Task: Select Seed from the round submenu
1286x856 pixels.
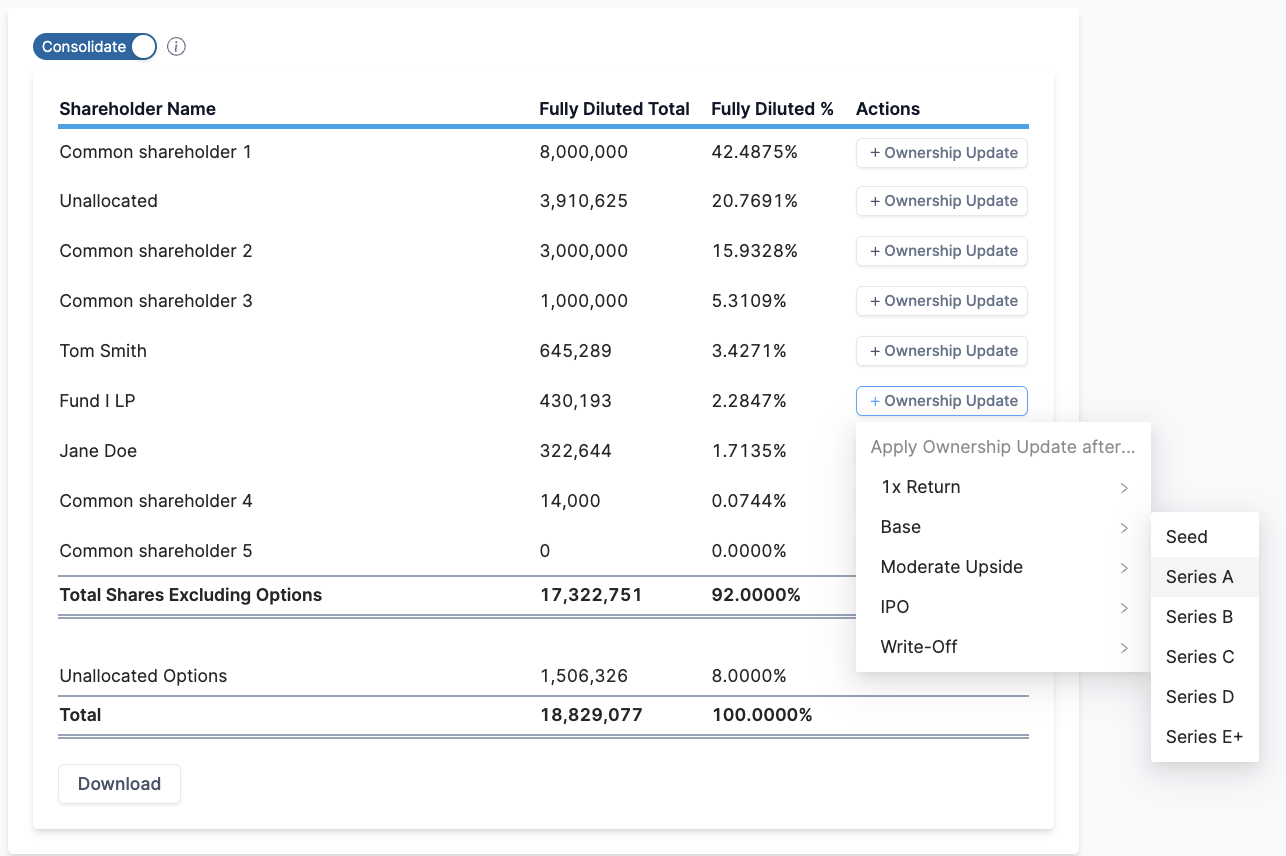Action: [x=1187, y=537]
